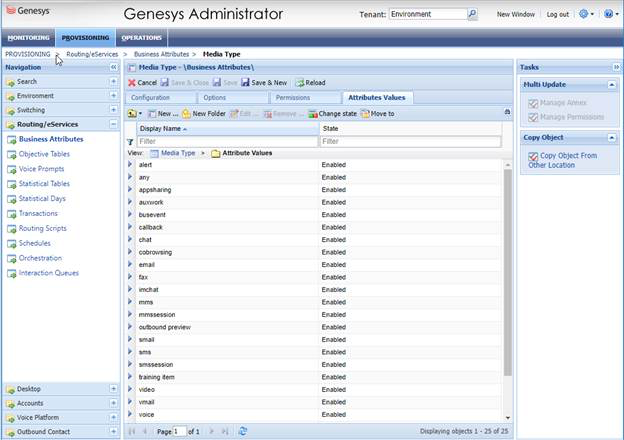
Task: Expand the Environment navigation section
Action: click(x=113, y=96)
